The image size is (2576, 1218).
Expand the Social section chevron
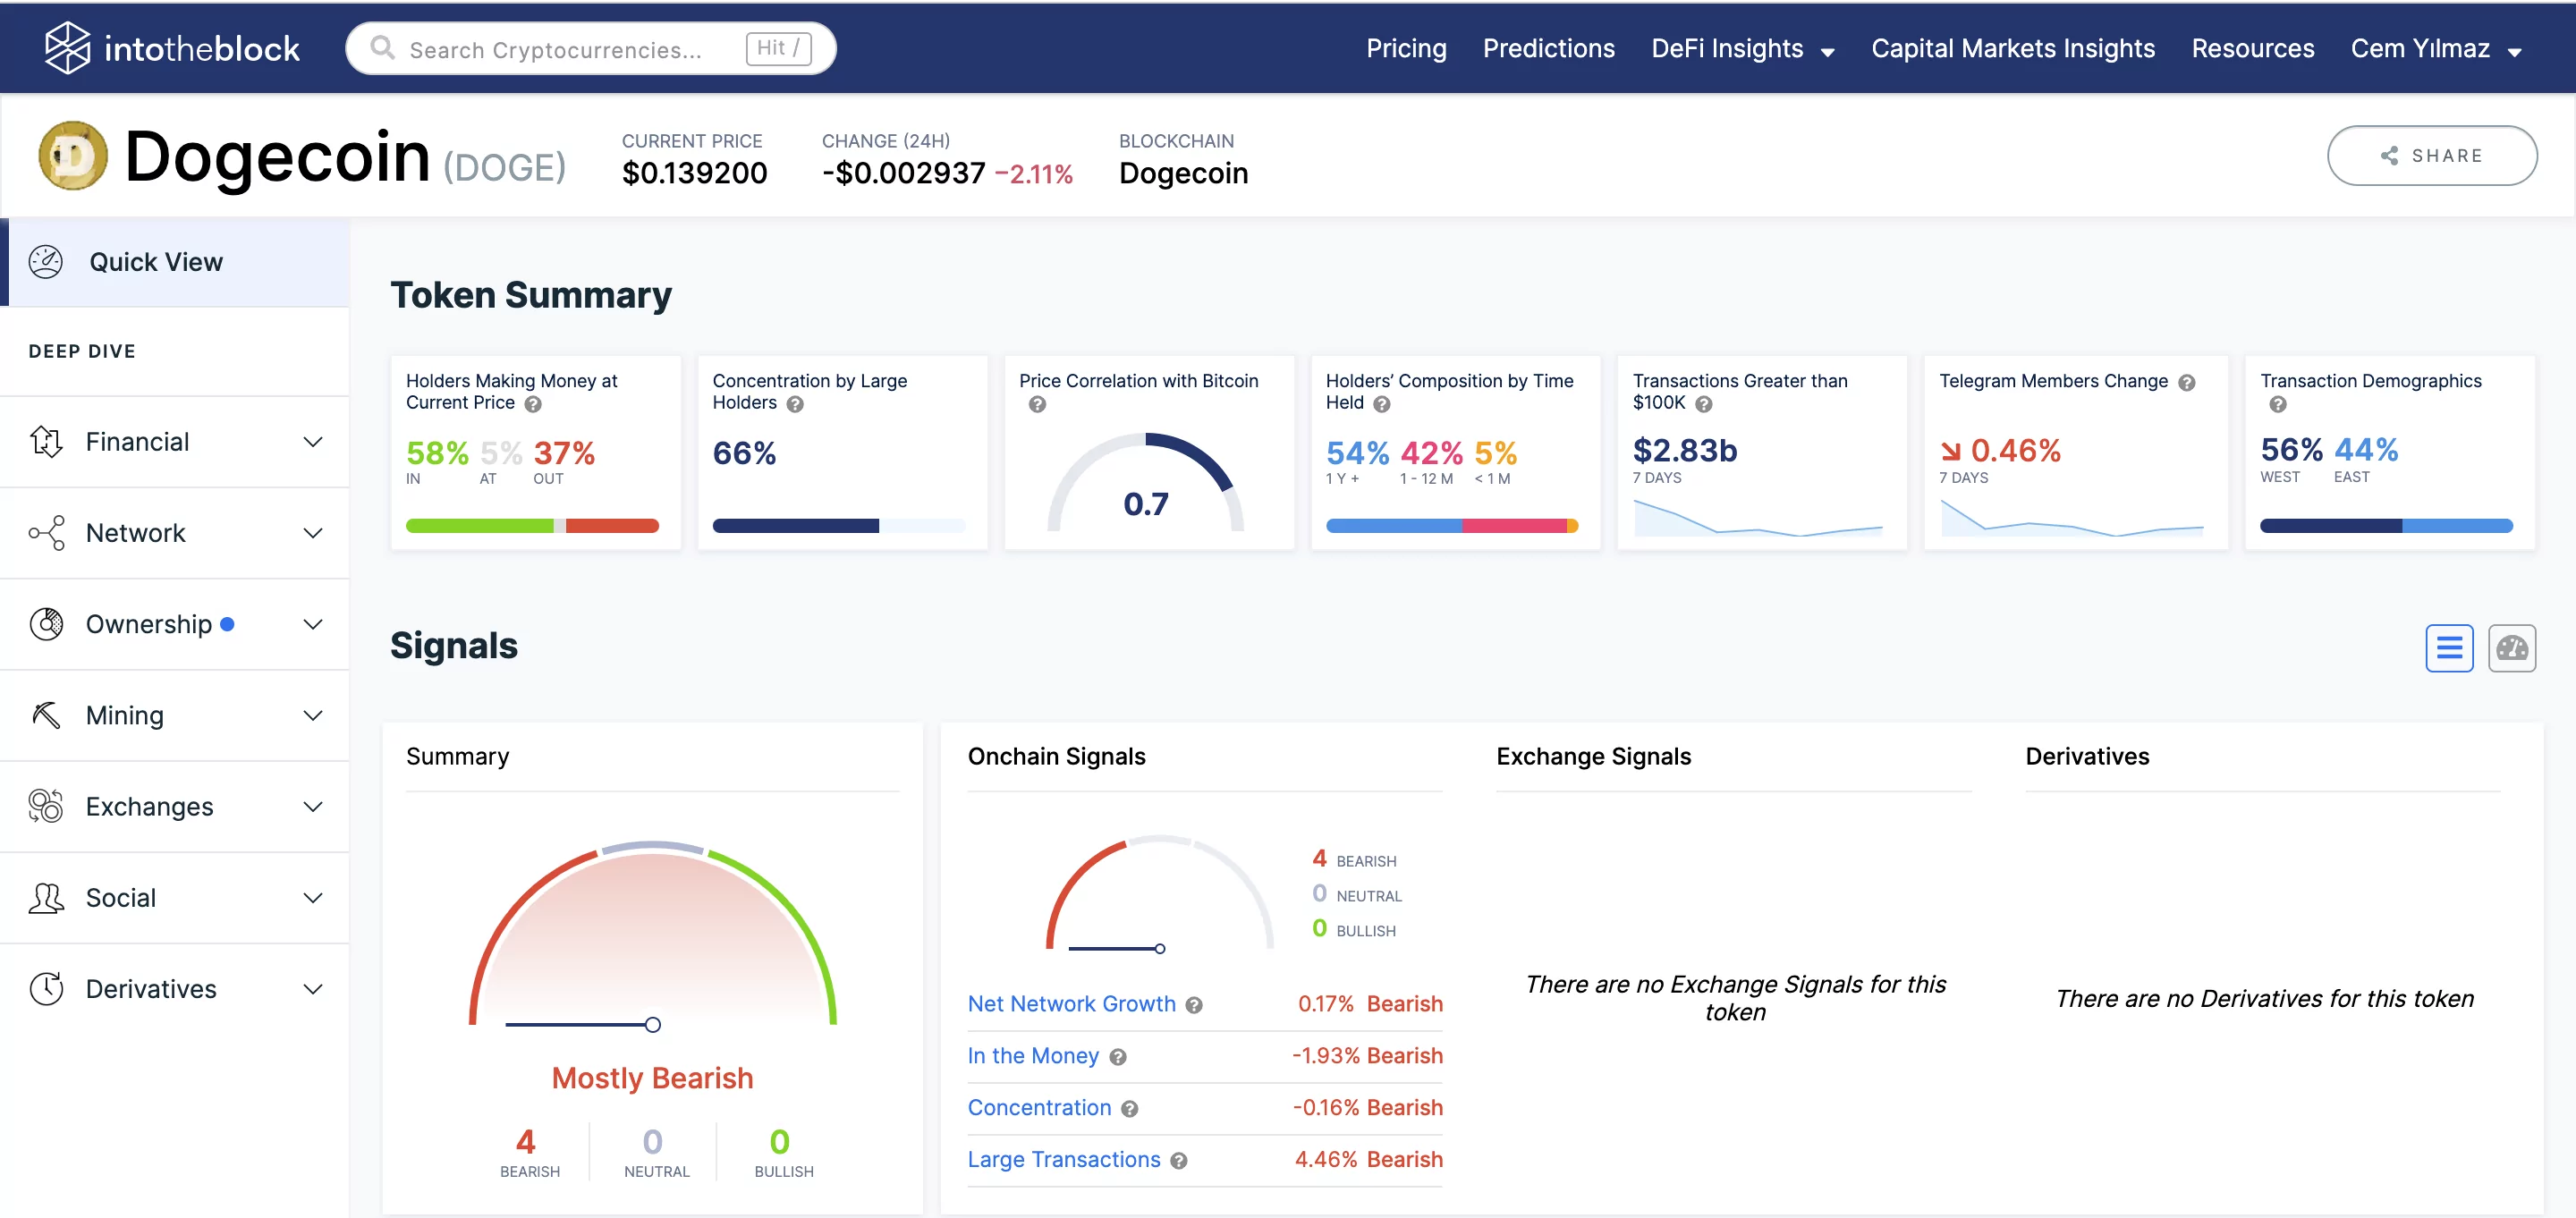(313, 897)
